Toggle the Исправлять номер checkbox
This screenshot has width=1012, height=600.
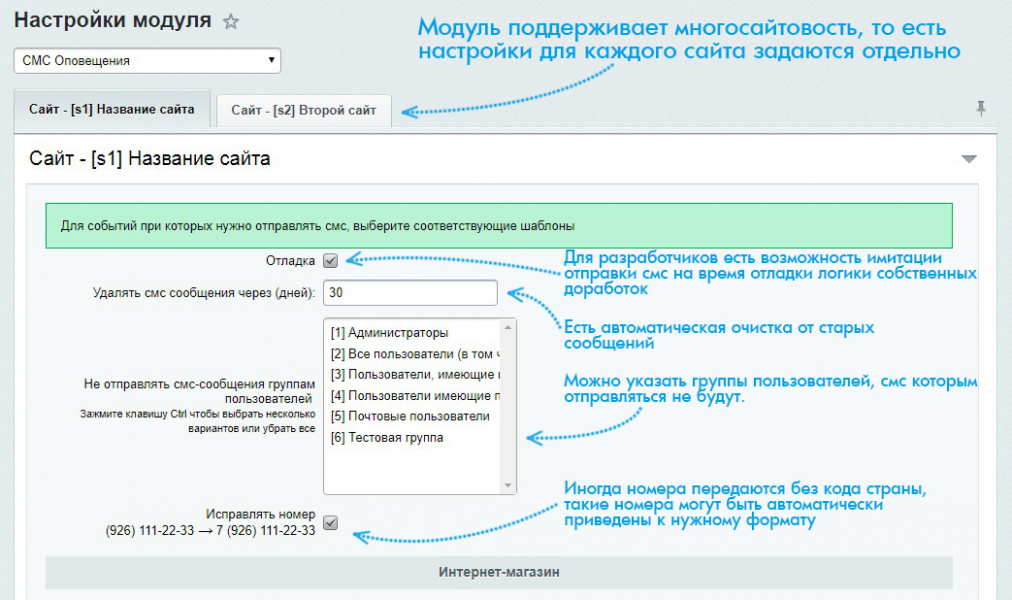click(330, 523)
